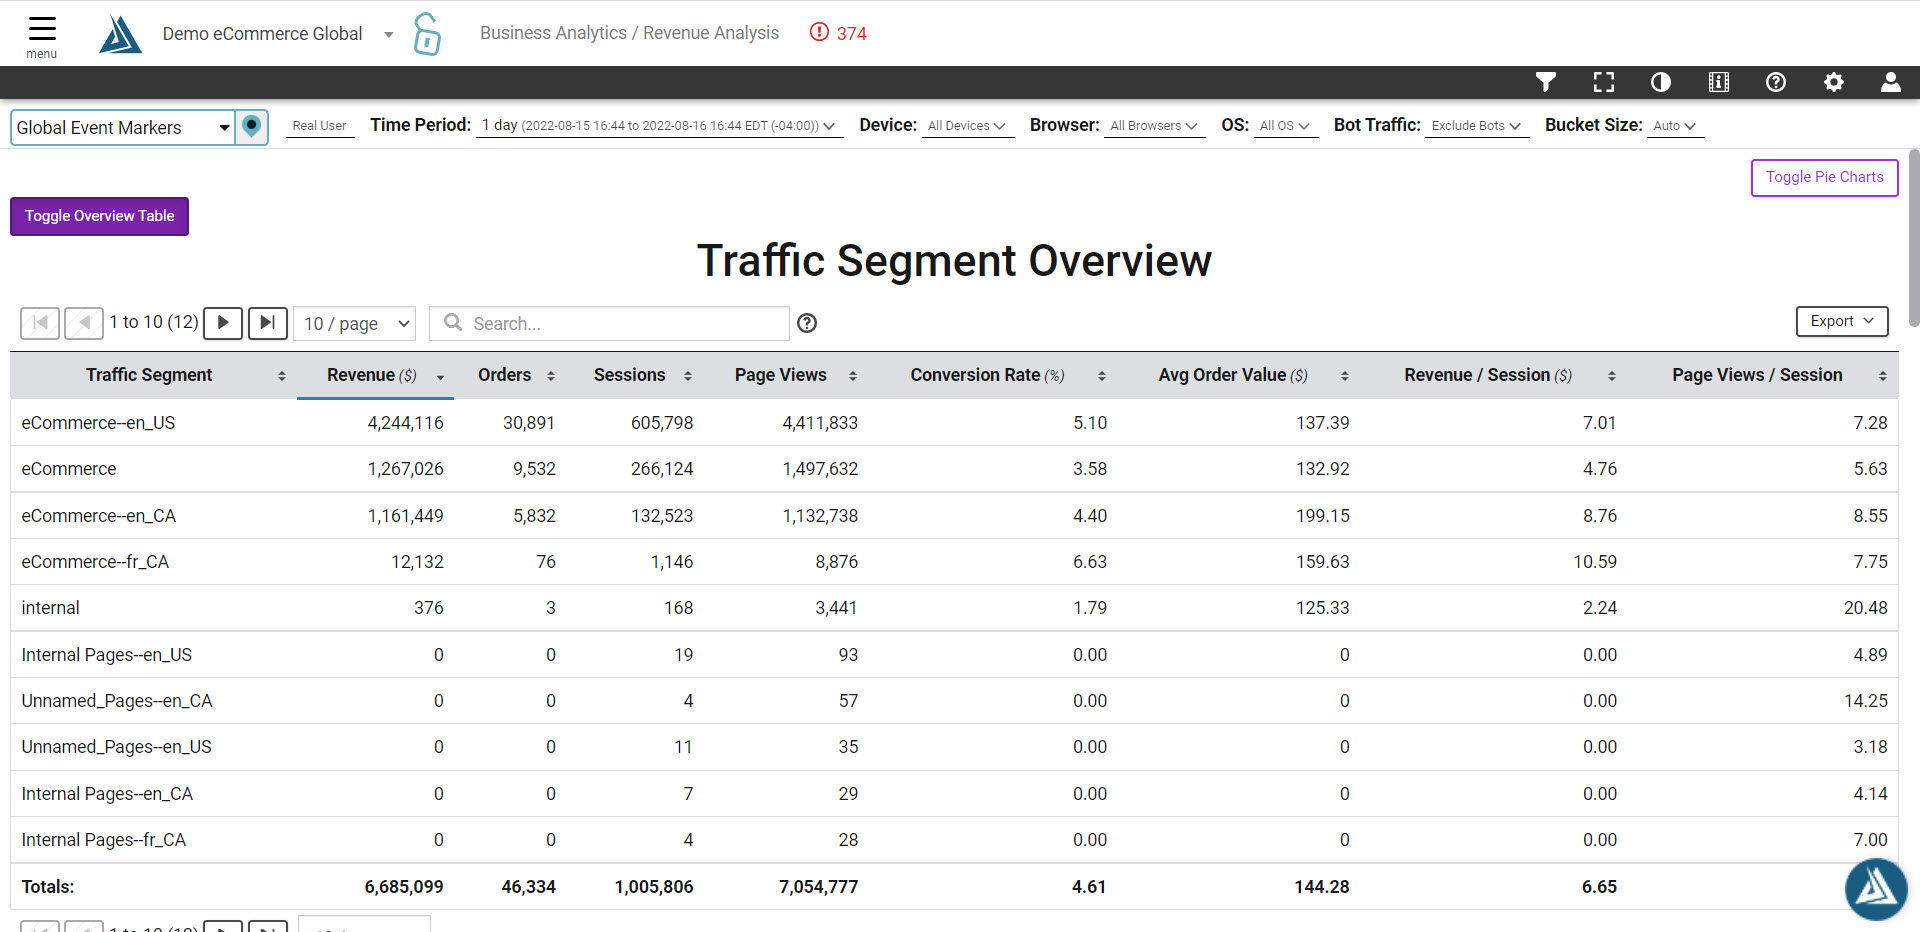1920x932 pixels.
Task: Click the page vertical scrollbar
Action: click(1913, 240)
